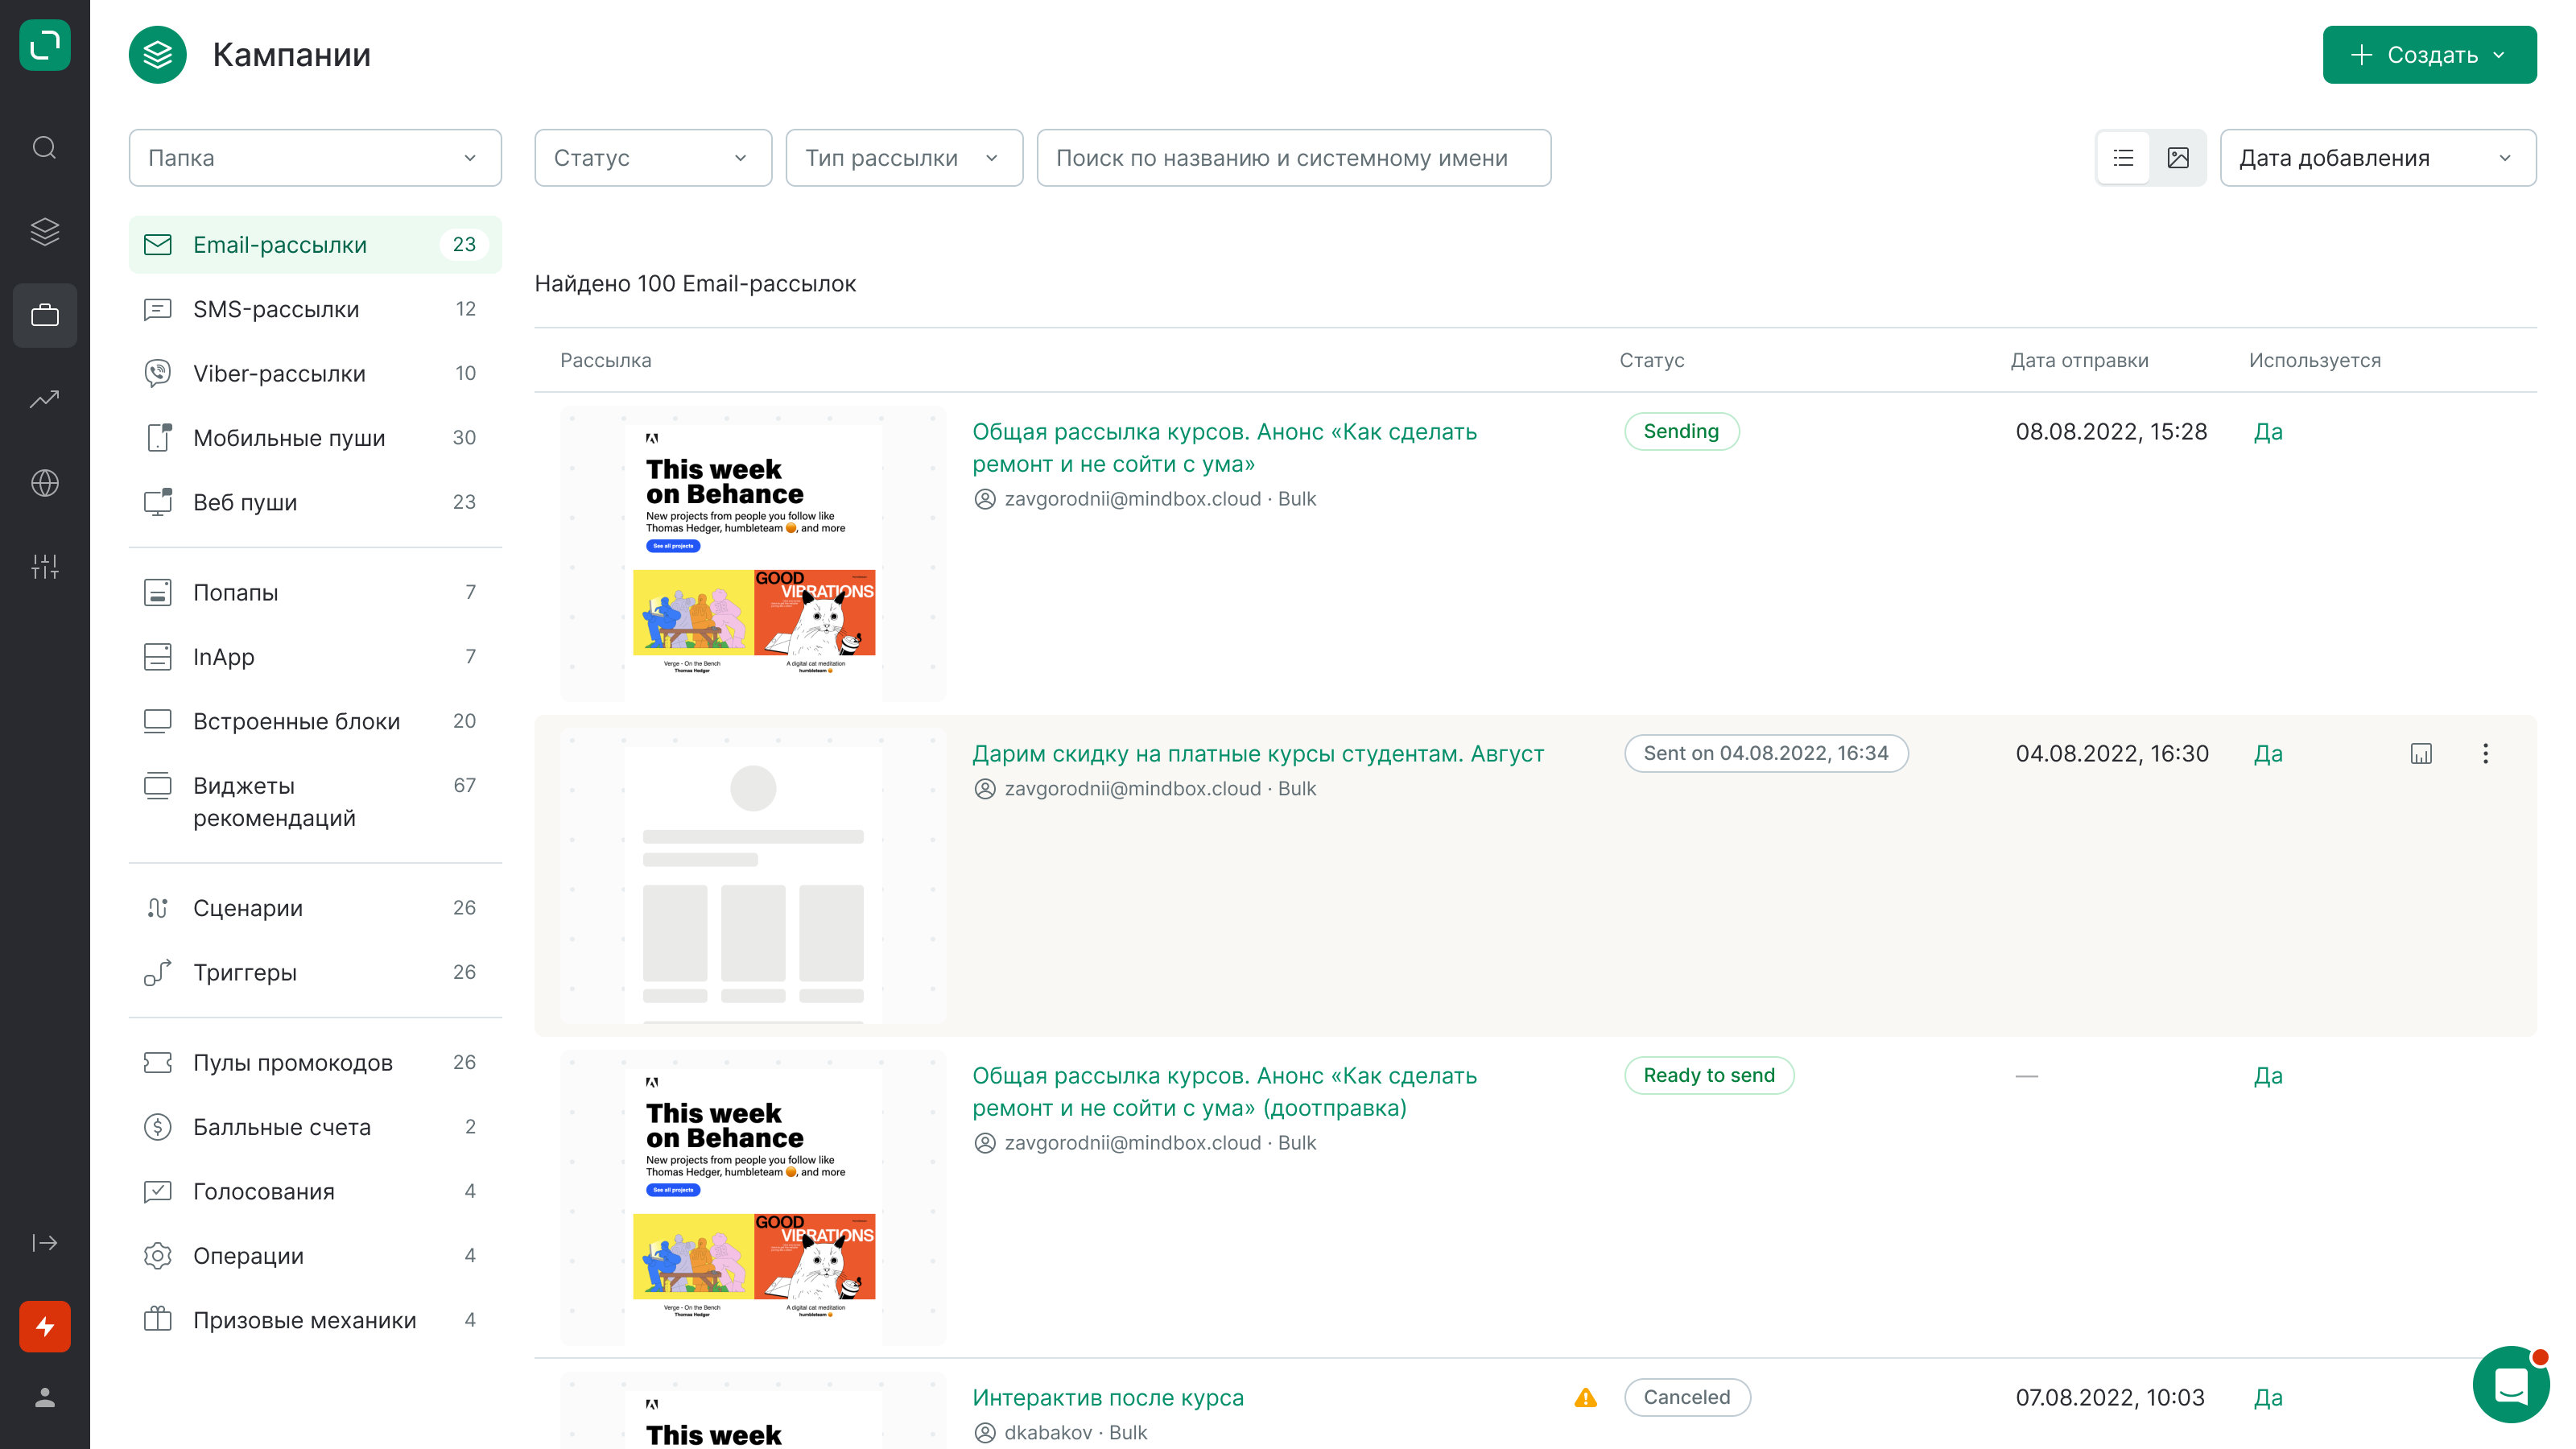Click the send date 07.08.2022, 10:03
Viewport: 2576px width, 1449px height.
[2110, 1398]
